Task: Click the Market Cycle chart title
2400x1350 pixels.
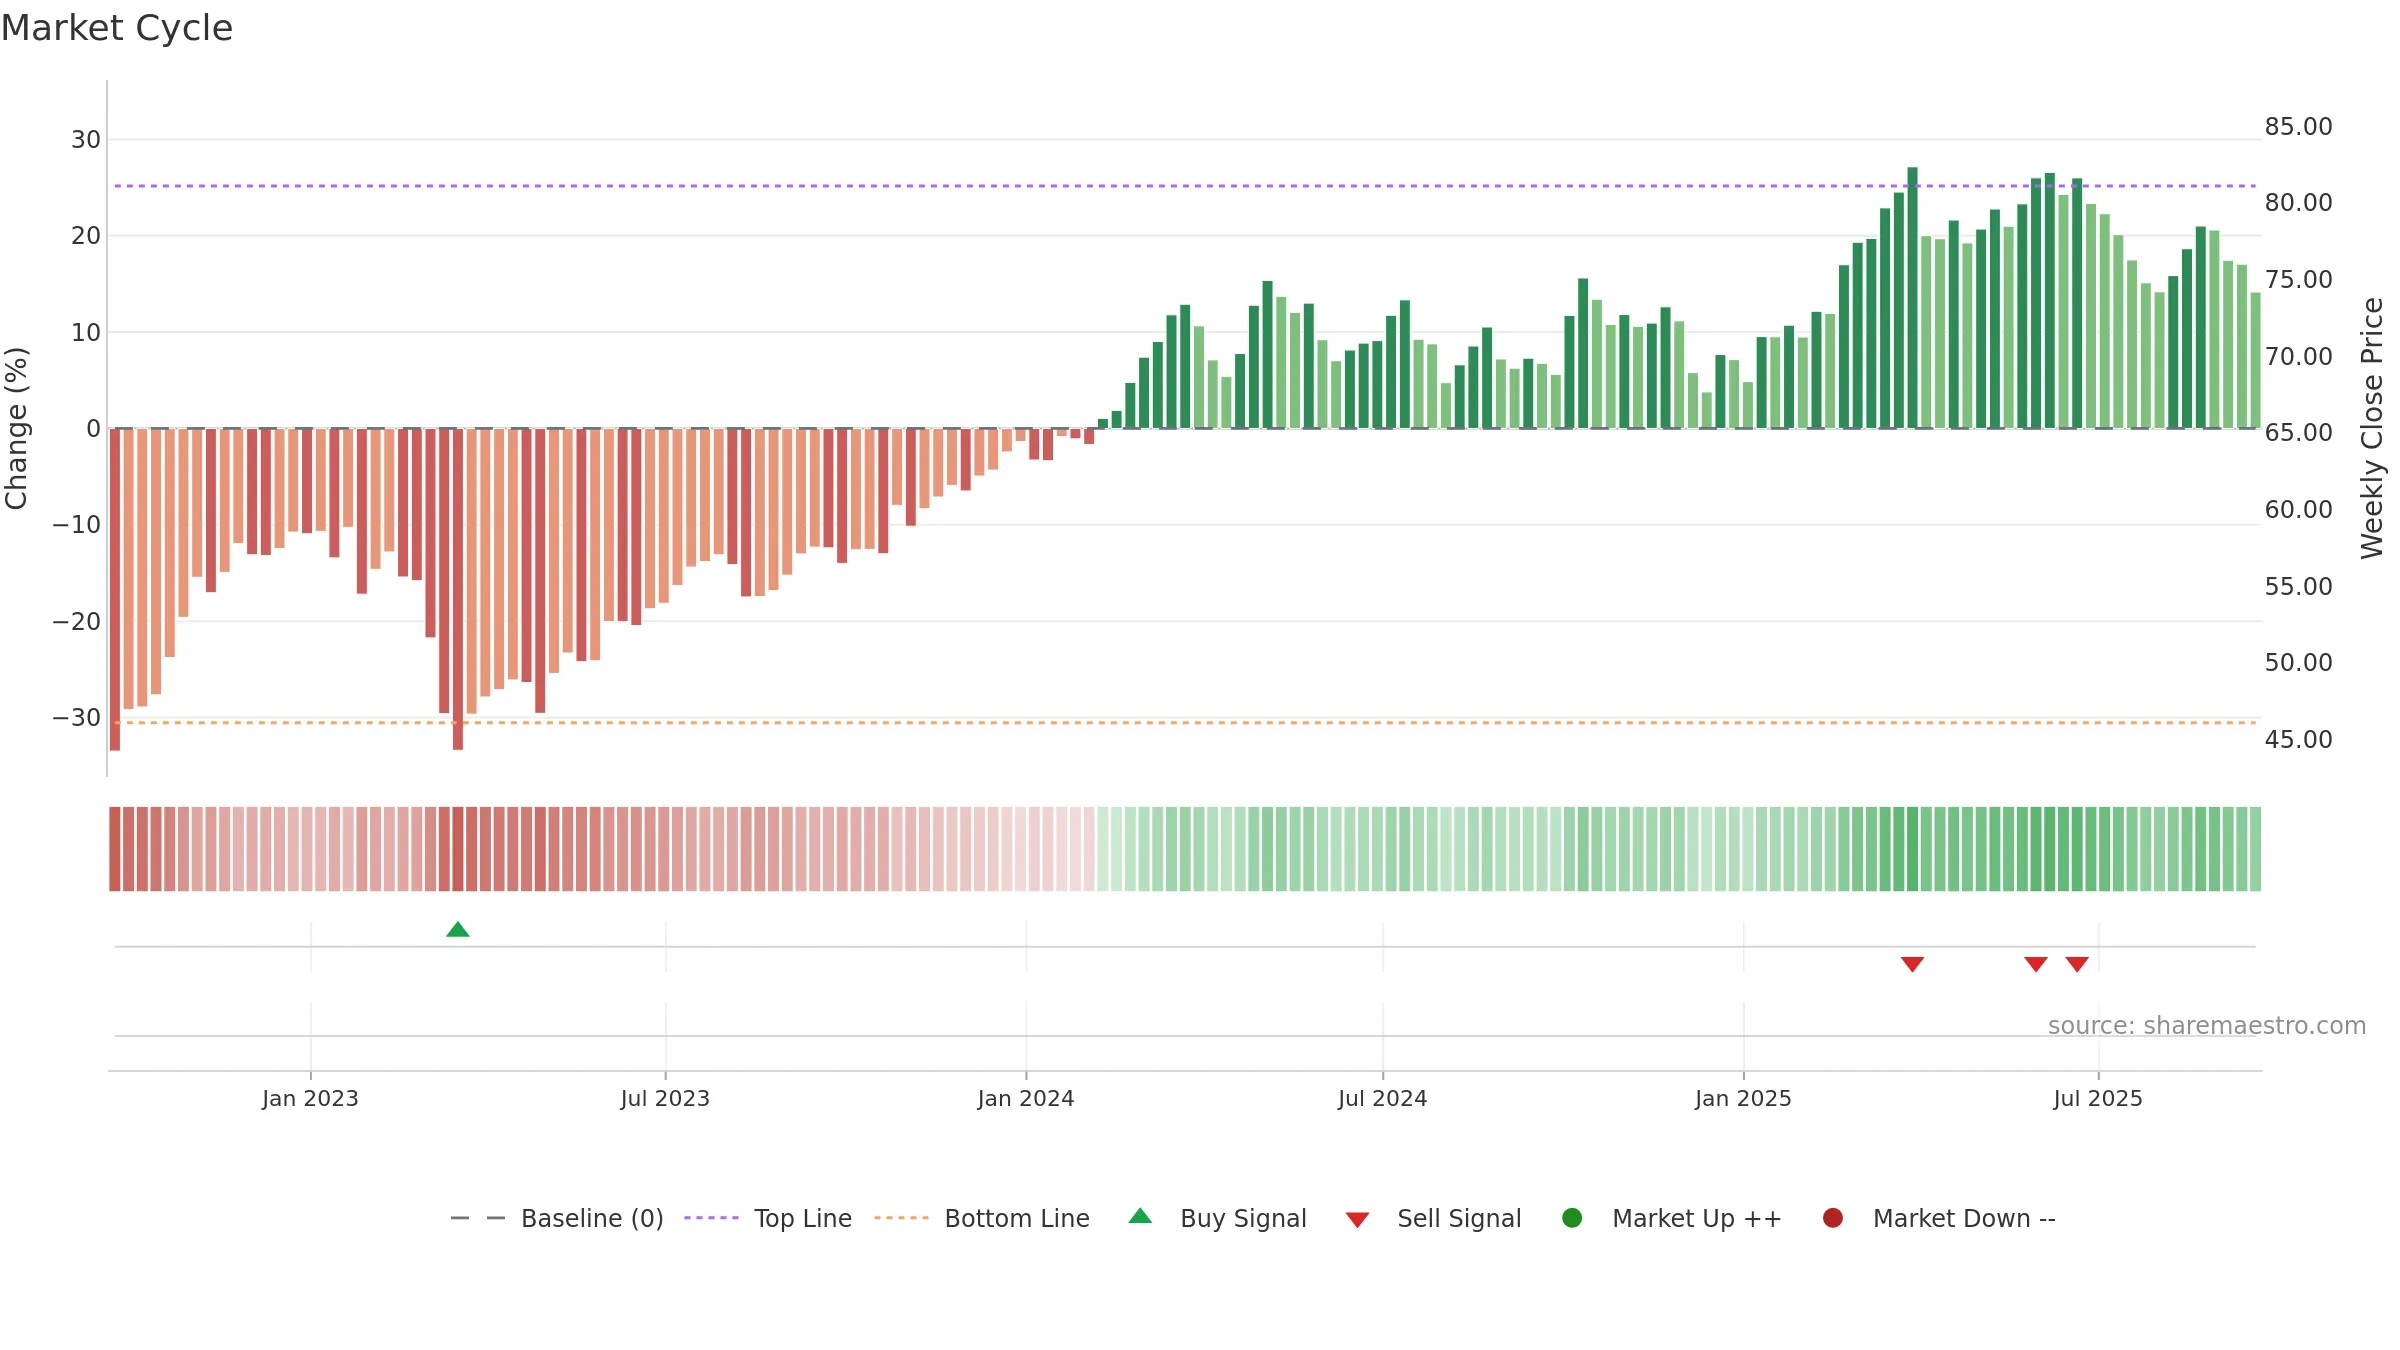Action: point(117,28)
